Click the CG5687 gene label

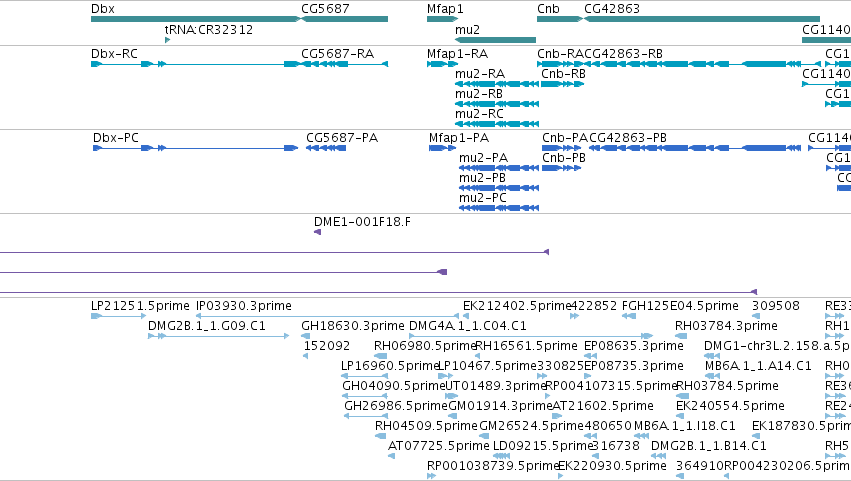pos(325,9)
